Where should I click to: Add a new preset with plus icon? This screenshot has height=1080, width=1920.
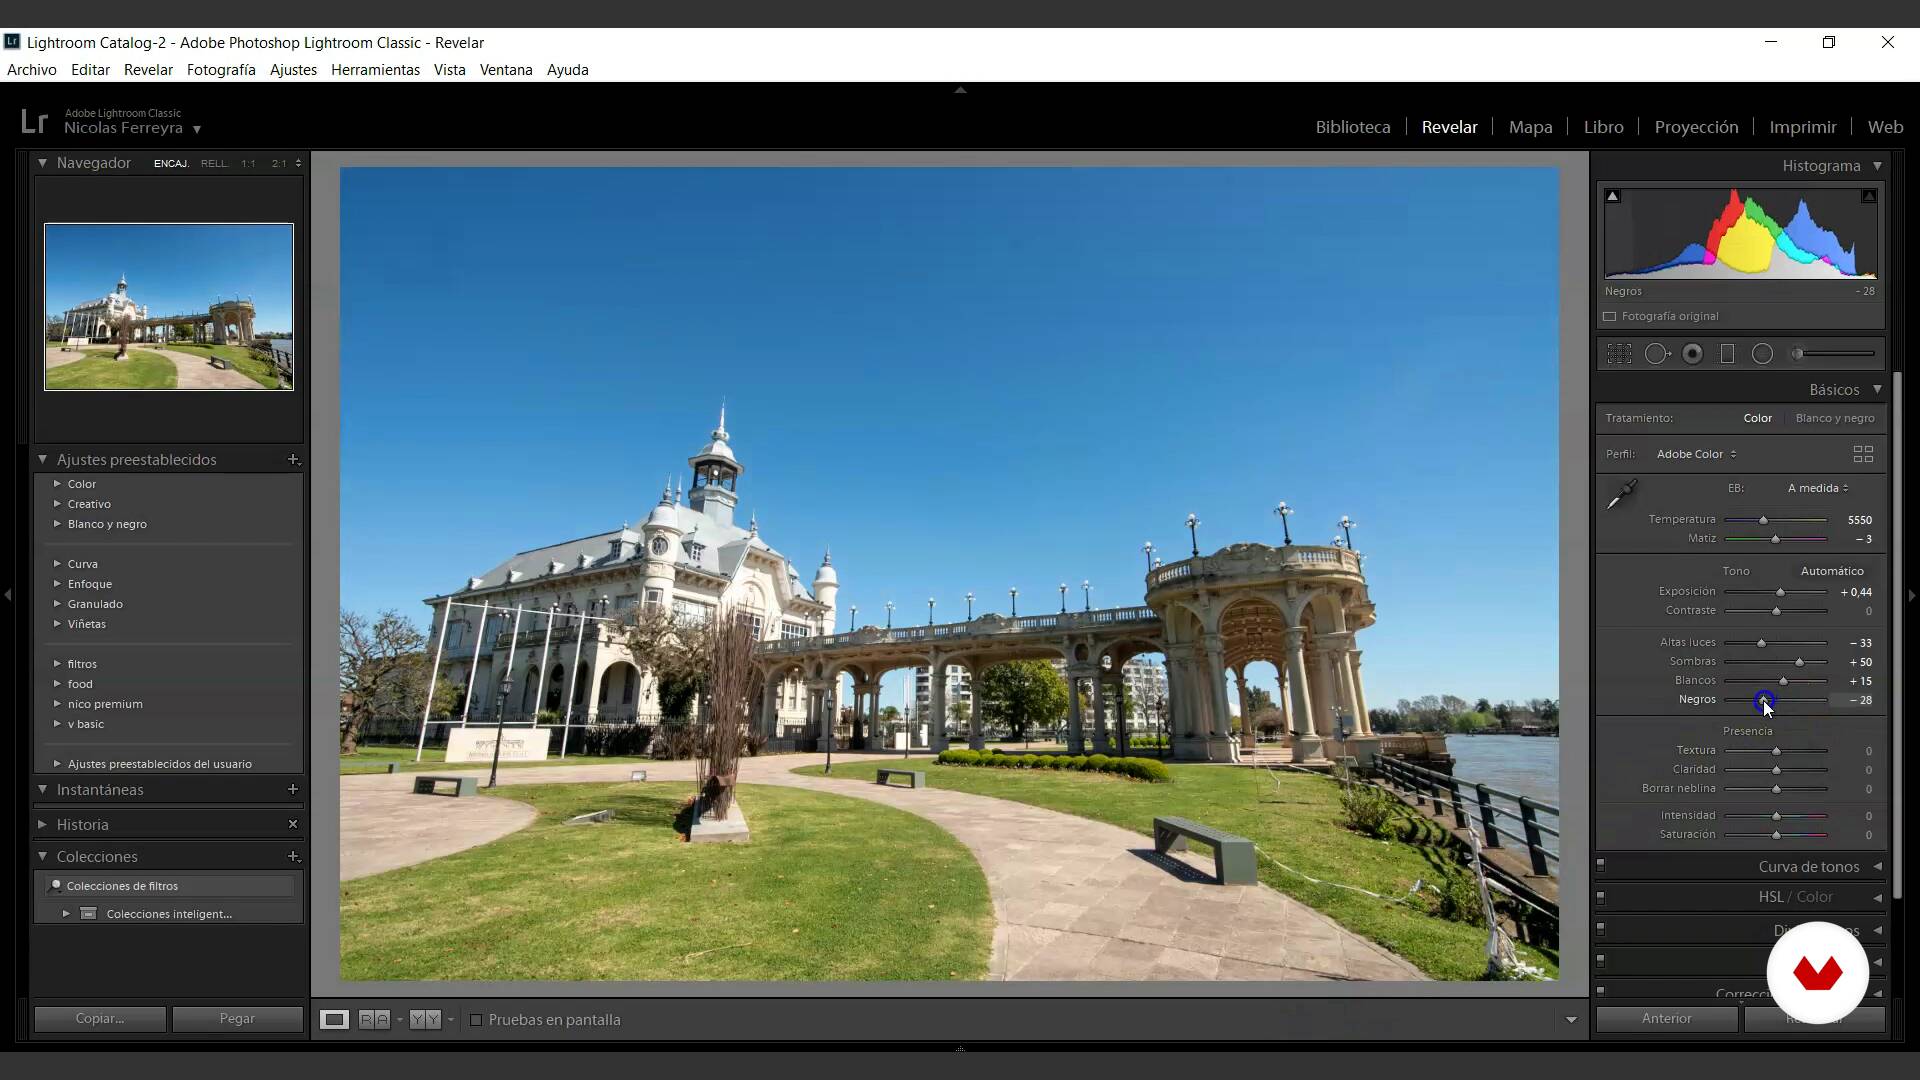293,459
